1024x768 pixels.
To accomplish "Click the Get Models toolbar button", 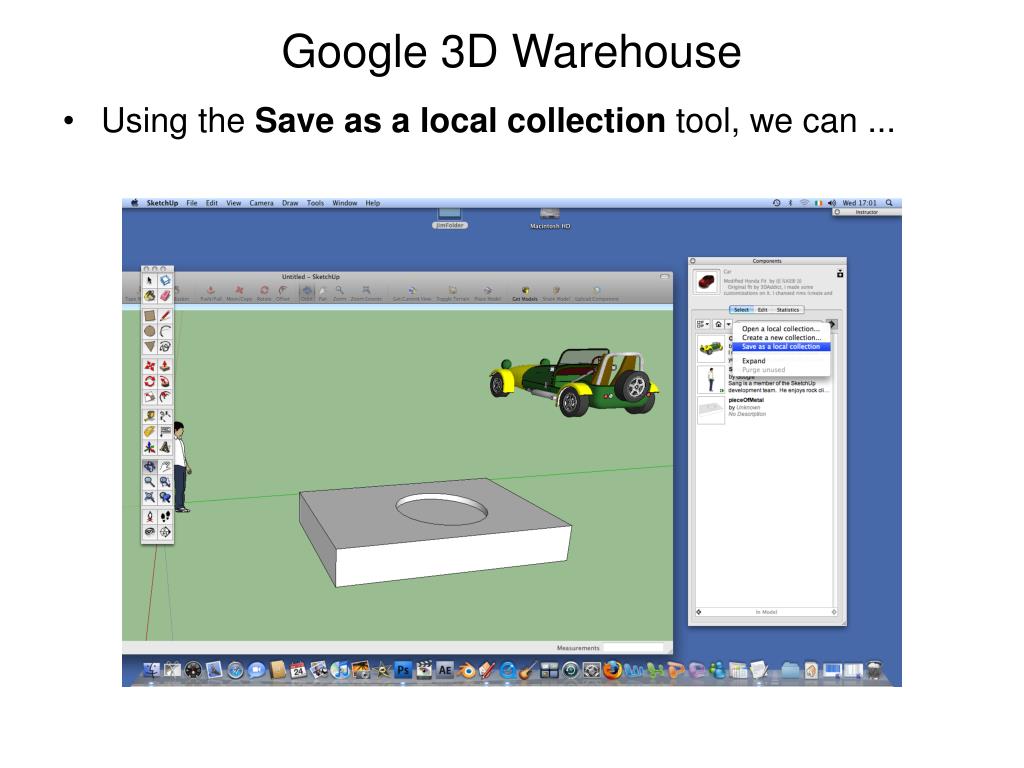I will tap(525, 293).
